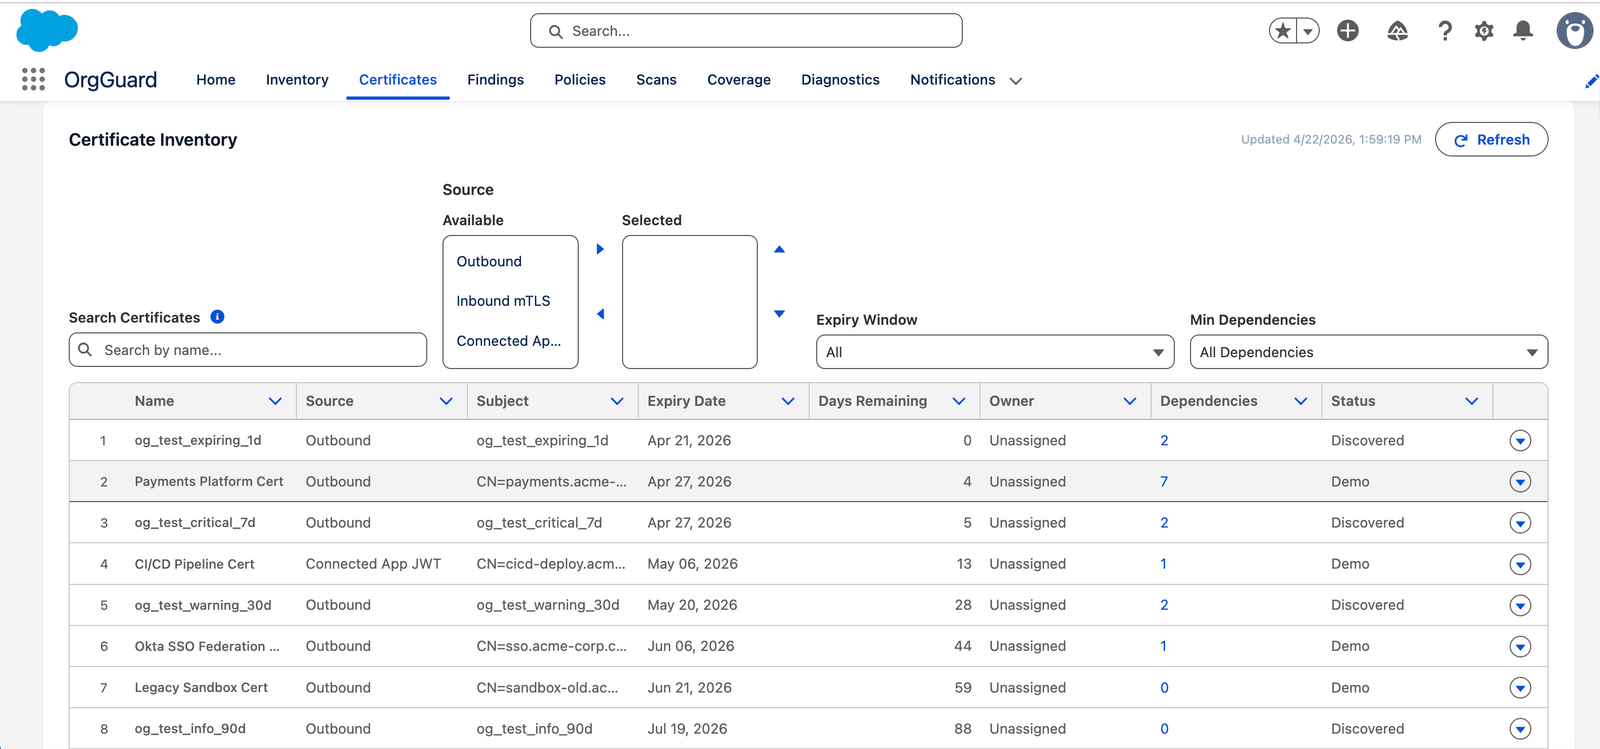Select Connected Ap... in Available sources
Viewport: 1600px width, 749px height.
coord(510,341)
